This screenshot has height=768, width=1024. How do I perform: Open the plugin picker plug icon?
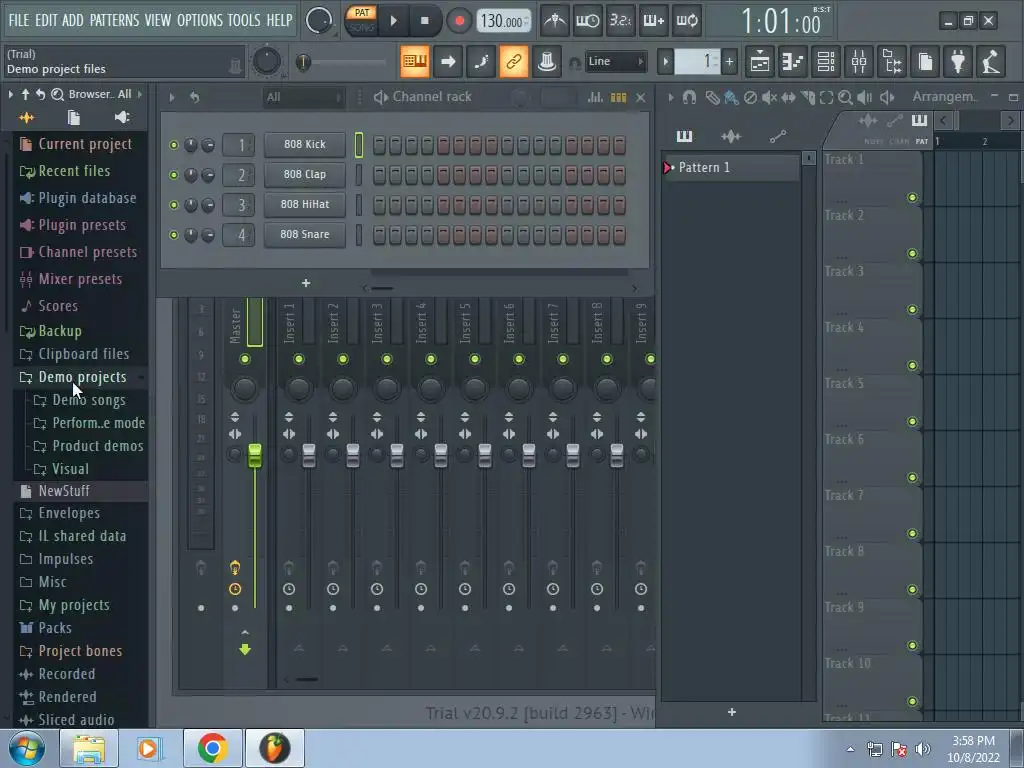[x=958, y=62]
